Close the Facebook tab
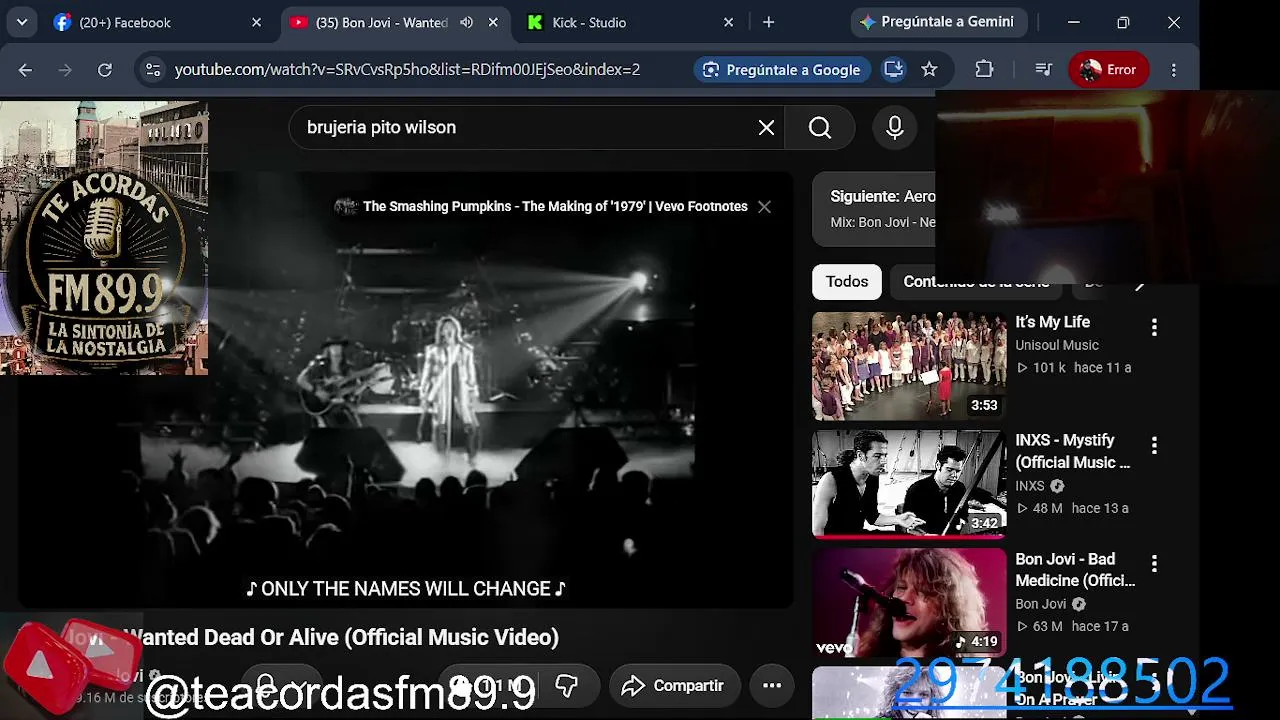Image resolution: width=1280 pixels, height=720 pixels. [x=256, y=22]
